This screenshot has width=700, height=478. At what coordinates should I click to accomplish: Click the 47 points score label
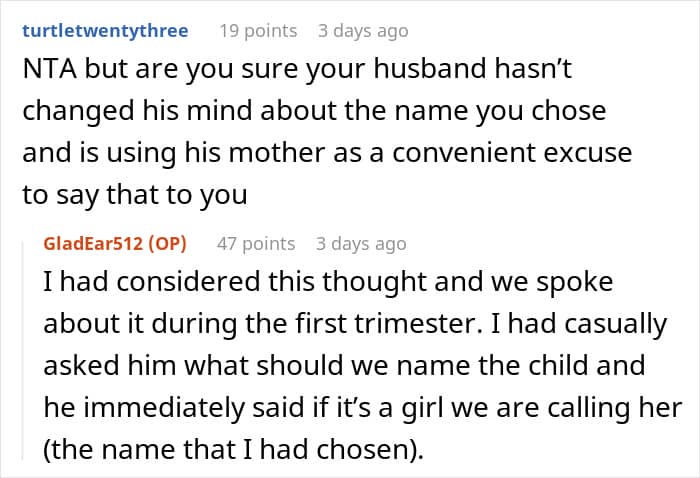256,244
